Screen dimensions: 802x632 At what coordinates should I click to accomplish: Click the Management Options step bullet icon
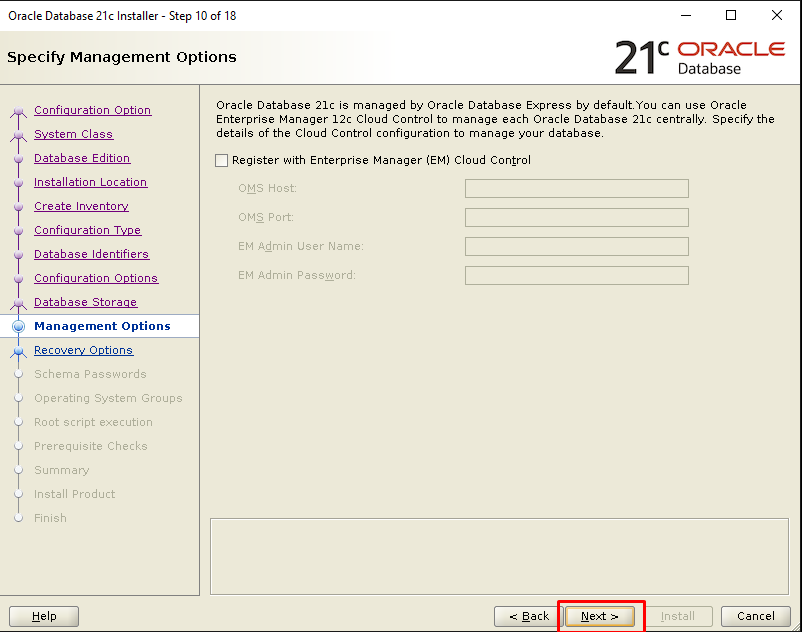pos(18,326)
